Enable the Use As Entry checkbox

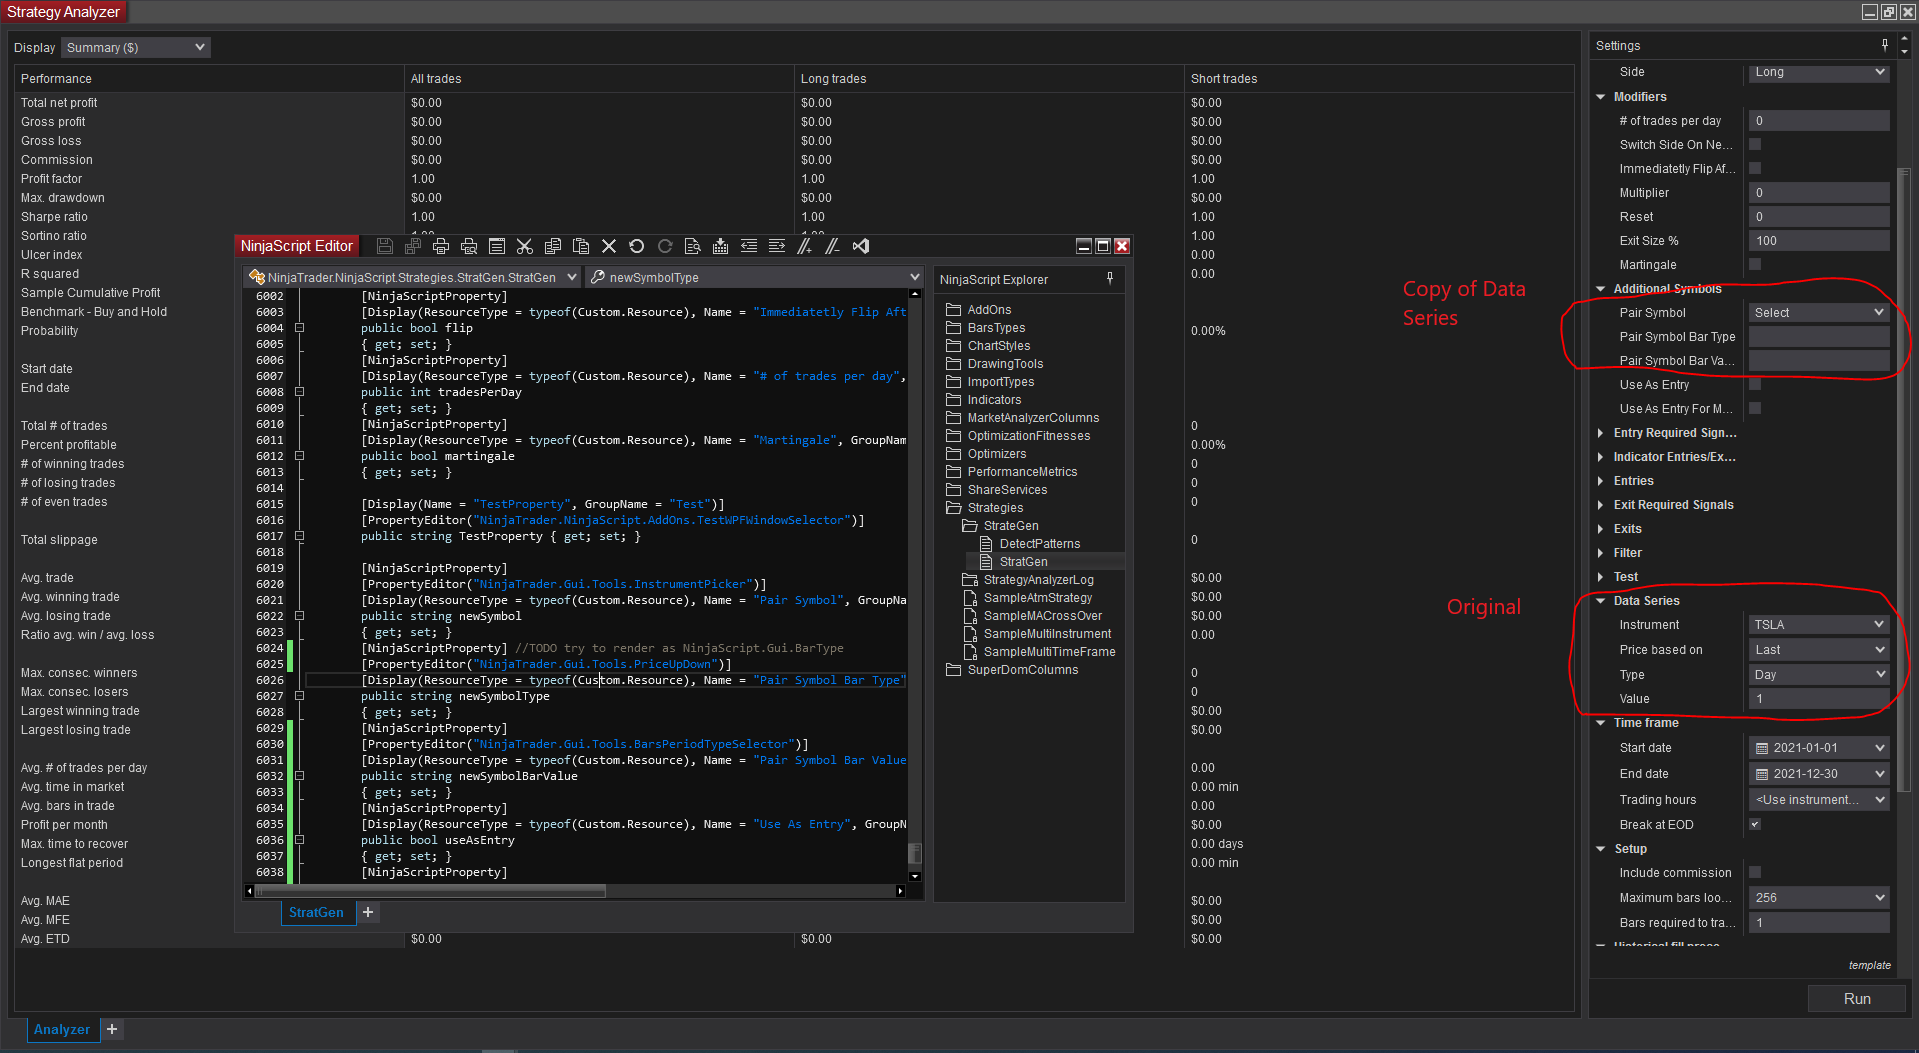(x=1755, y=384)
